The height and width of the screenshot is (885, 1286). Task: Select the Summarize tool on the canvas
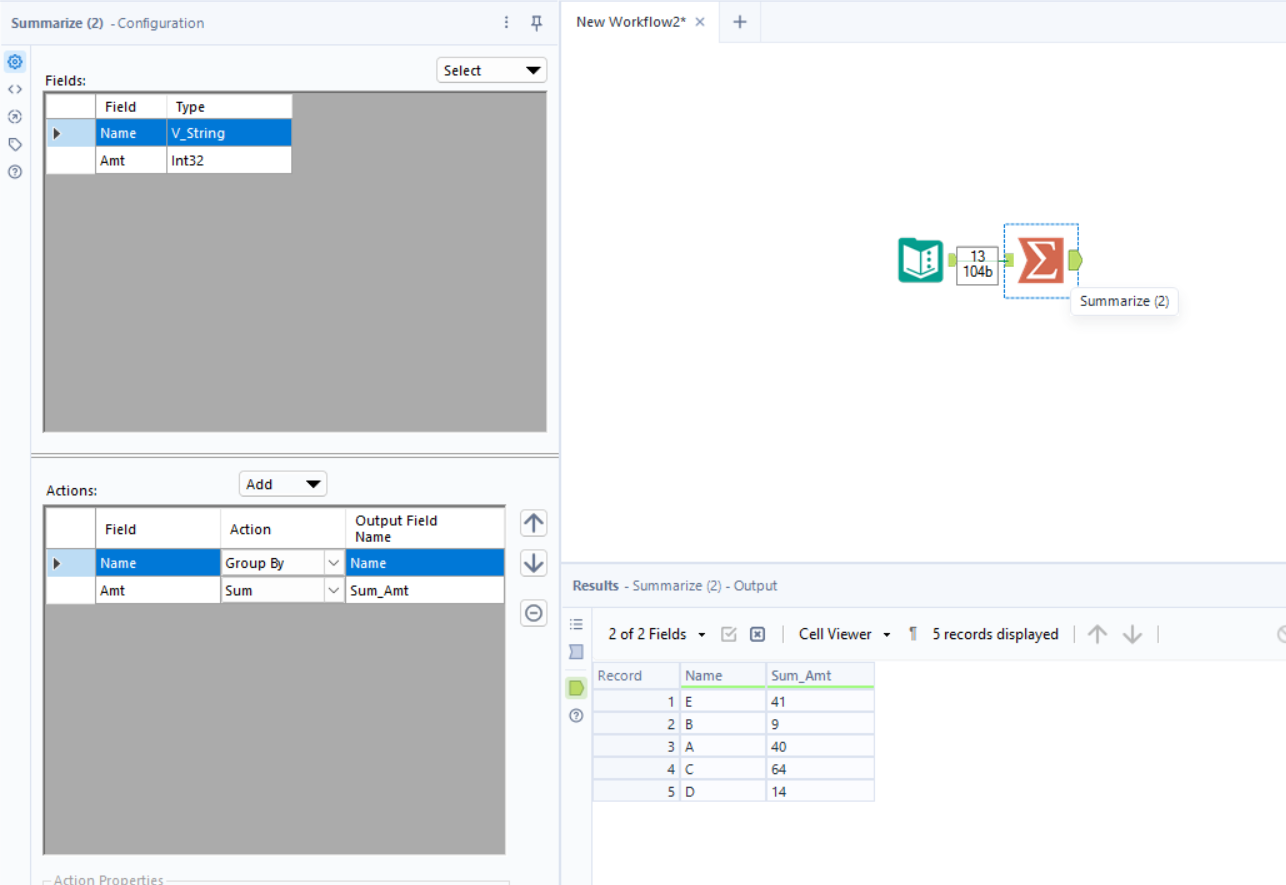pyautogui.click(x=1040, y=260)
